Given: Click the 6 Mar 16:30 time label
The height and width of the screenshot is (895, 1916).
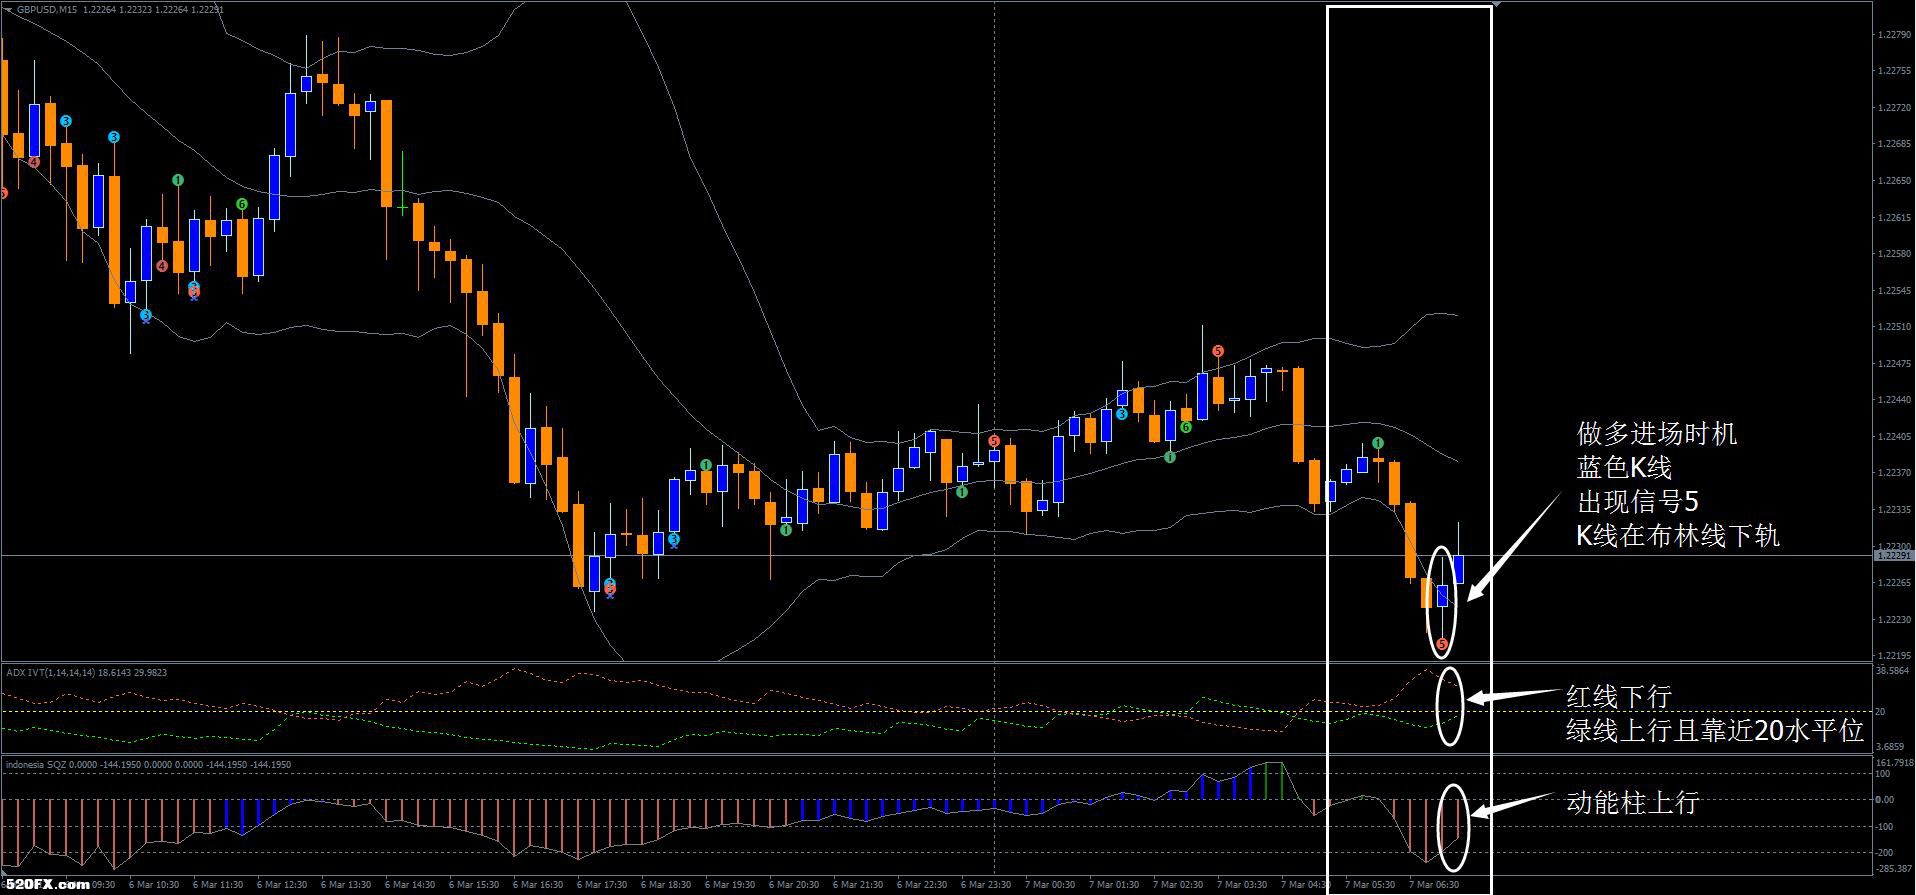Looking at the screenshot, I should click(x=538, y=885).
